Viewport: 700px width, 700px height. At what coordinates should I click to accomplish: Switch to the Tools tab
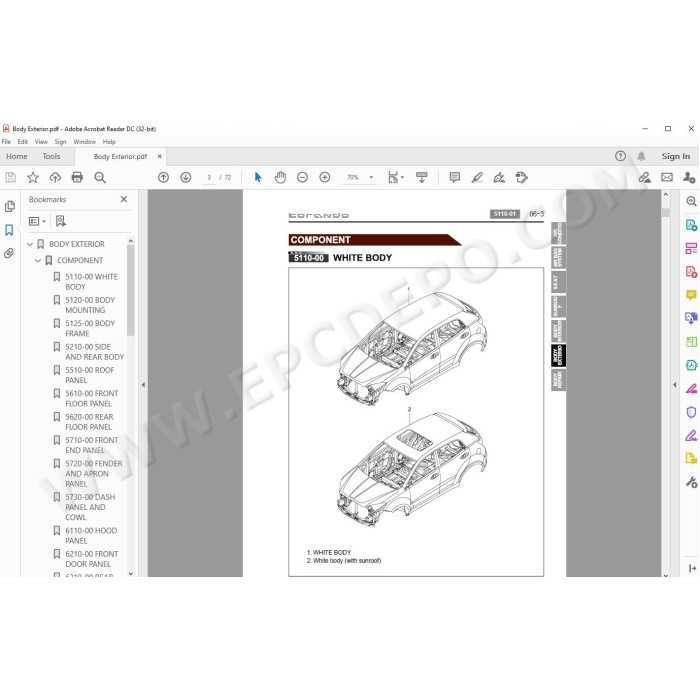pyautogui.click(x=51, y=156)
